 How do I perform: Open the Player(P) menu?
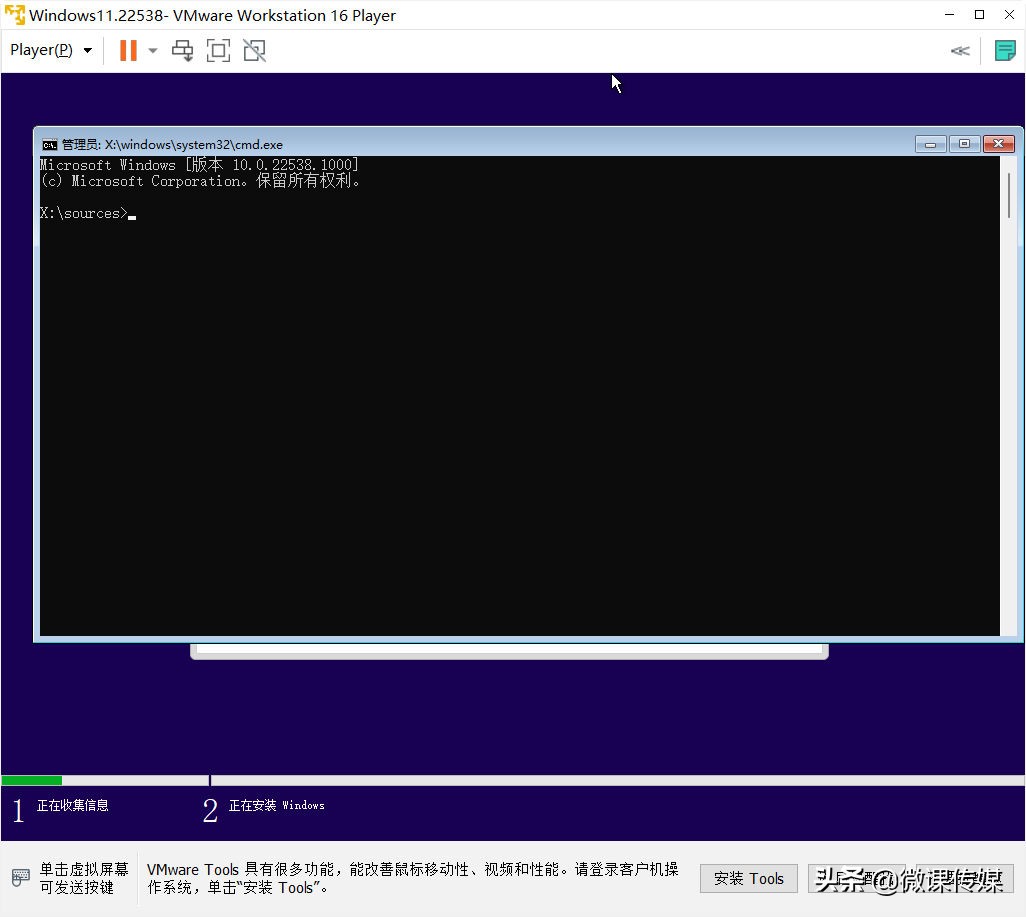click(51, 50)
